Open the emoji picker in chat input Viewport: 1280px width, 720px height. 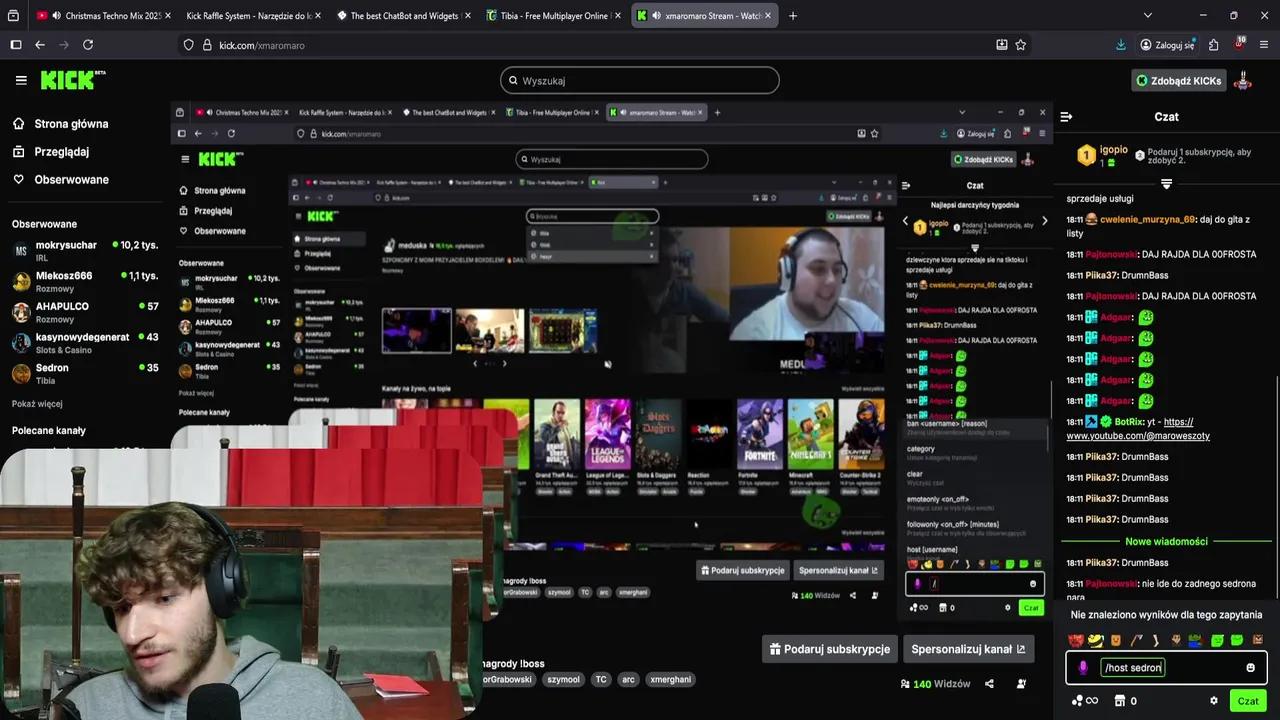click(1250, 667)
